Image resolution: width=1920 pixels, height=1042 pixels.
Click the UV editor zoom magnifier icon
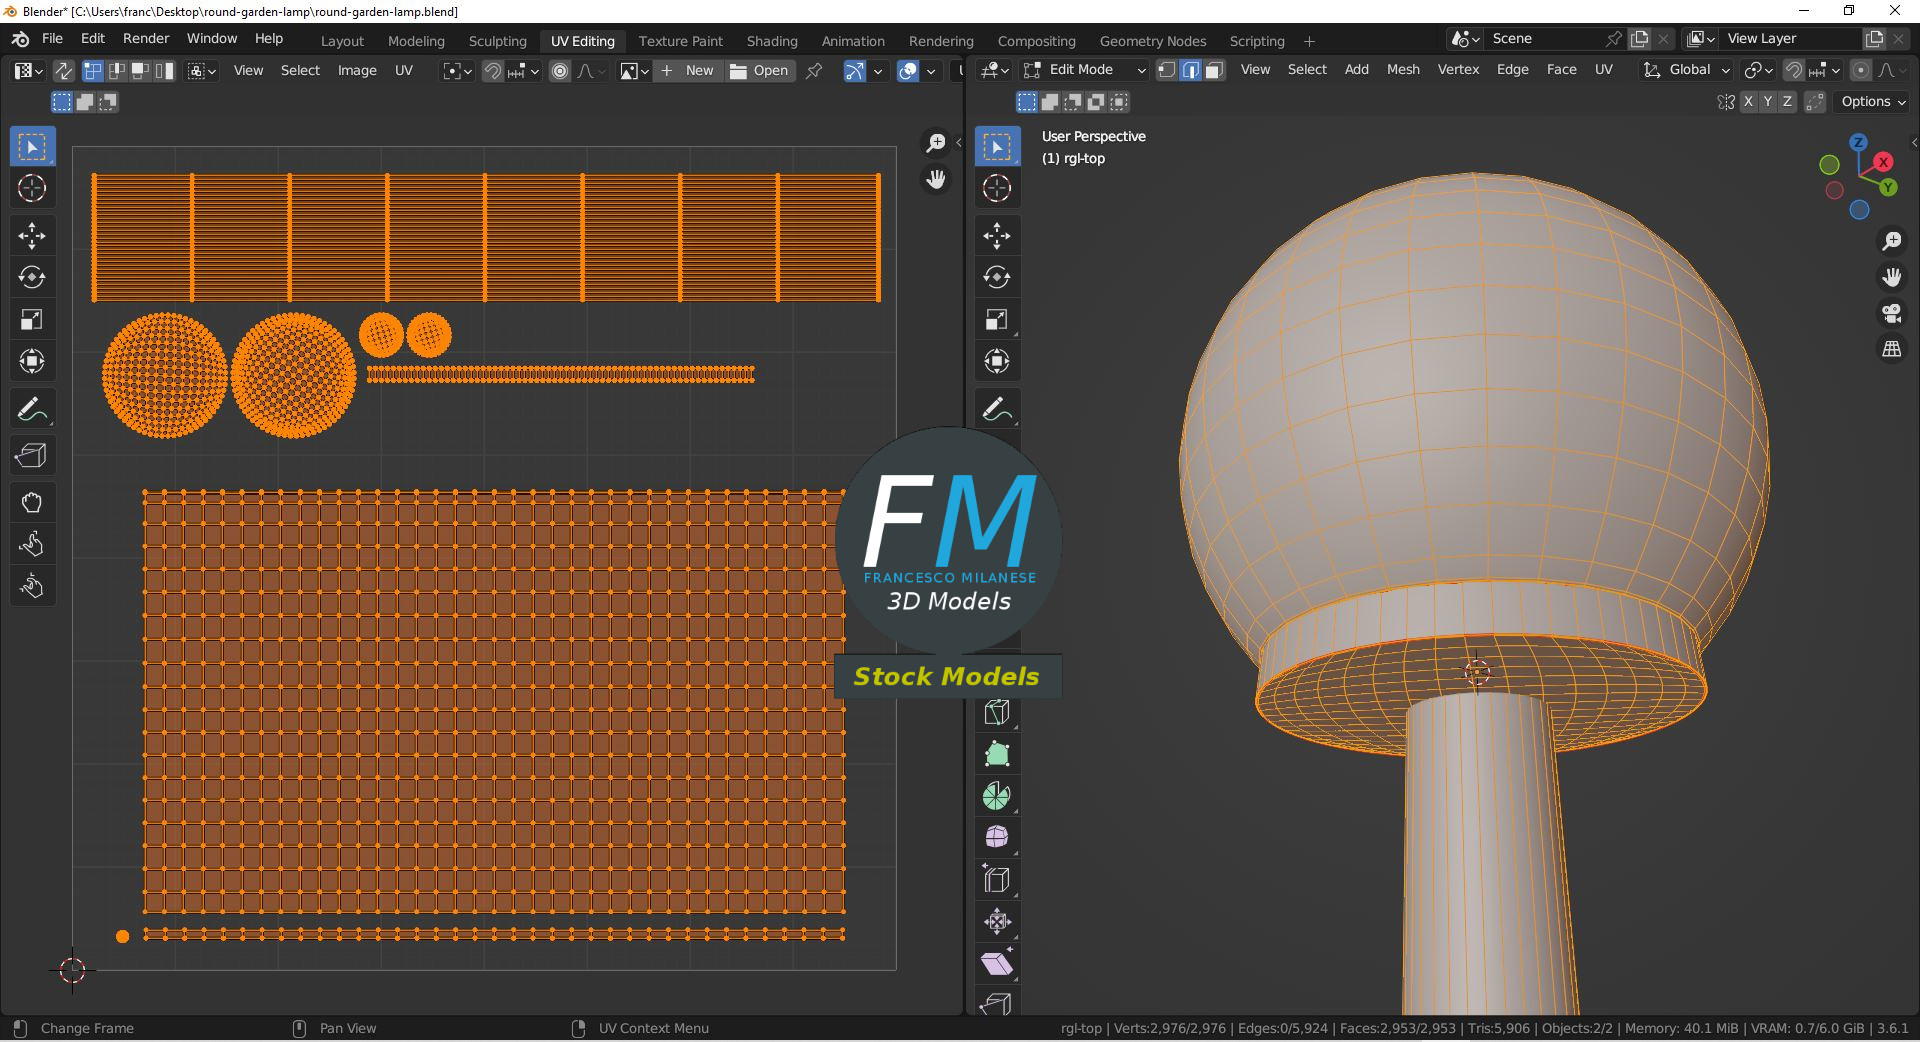click(x=936, y=144)
